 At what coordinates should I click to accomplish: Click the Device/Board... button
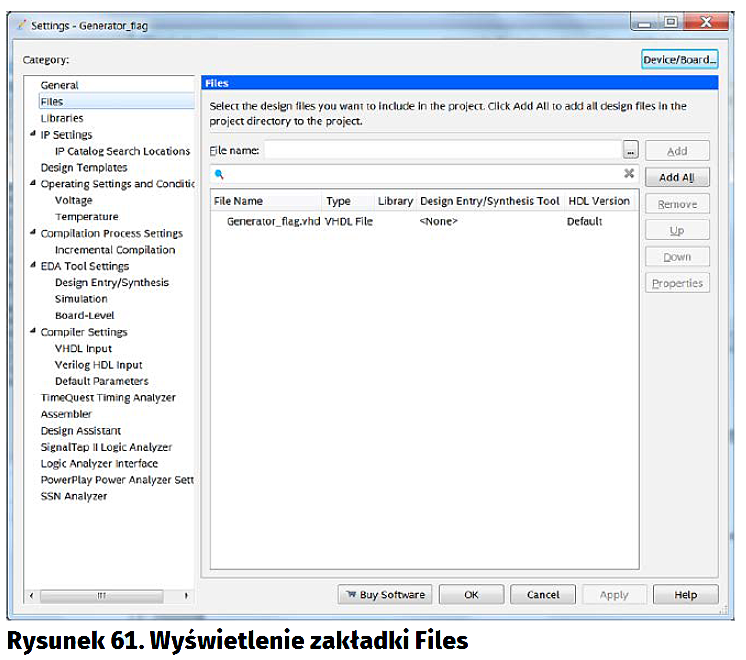click(680, 60)
